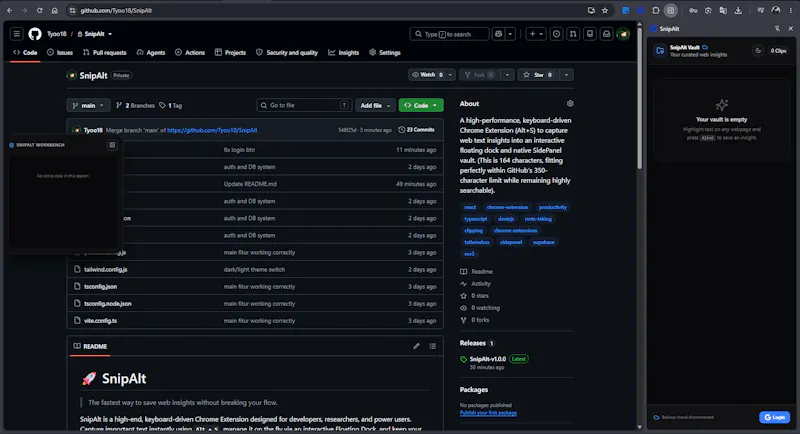This screenshot has width=800, height=434.
Task: Expand the main branch dropdown
Action: pos(88,106)
